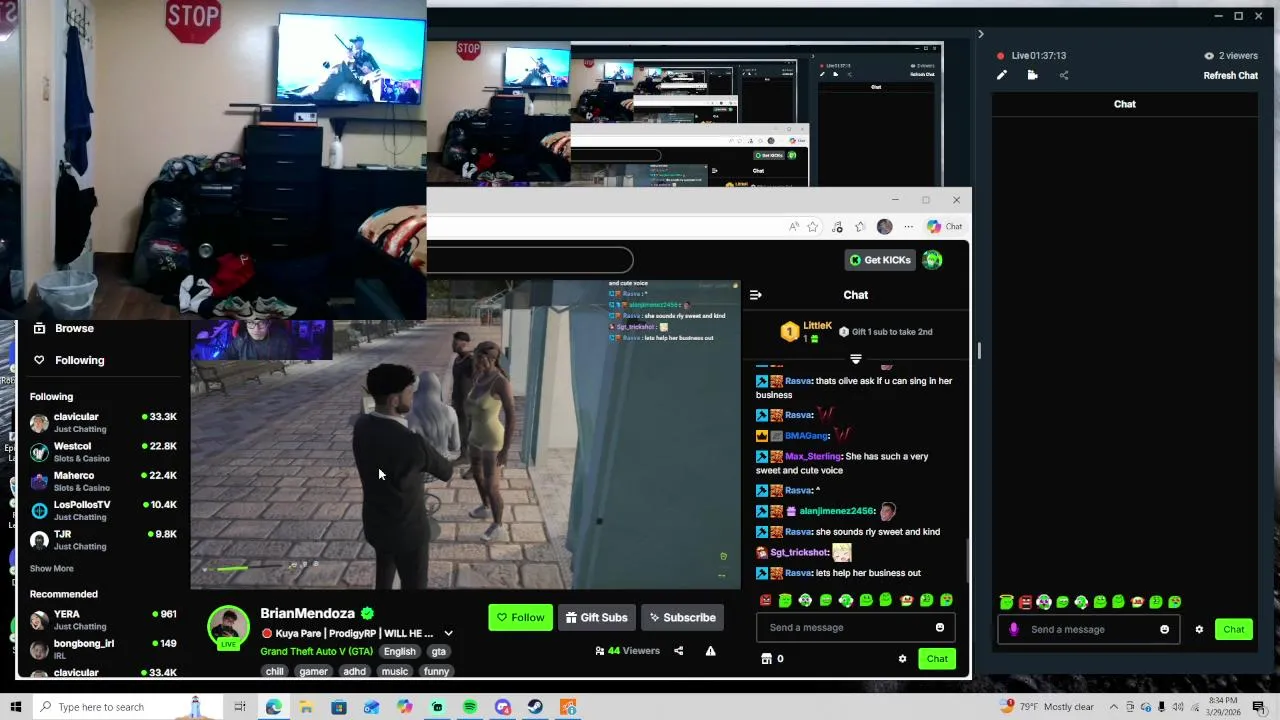Click LittleK top gifter entry
The image size is (1280, 720).
point(806,332)
